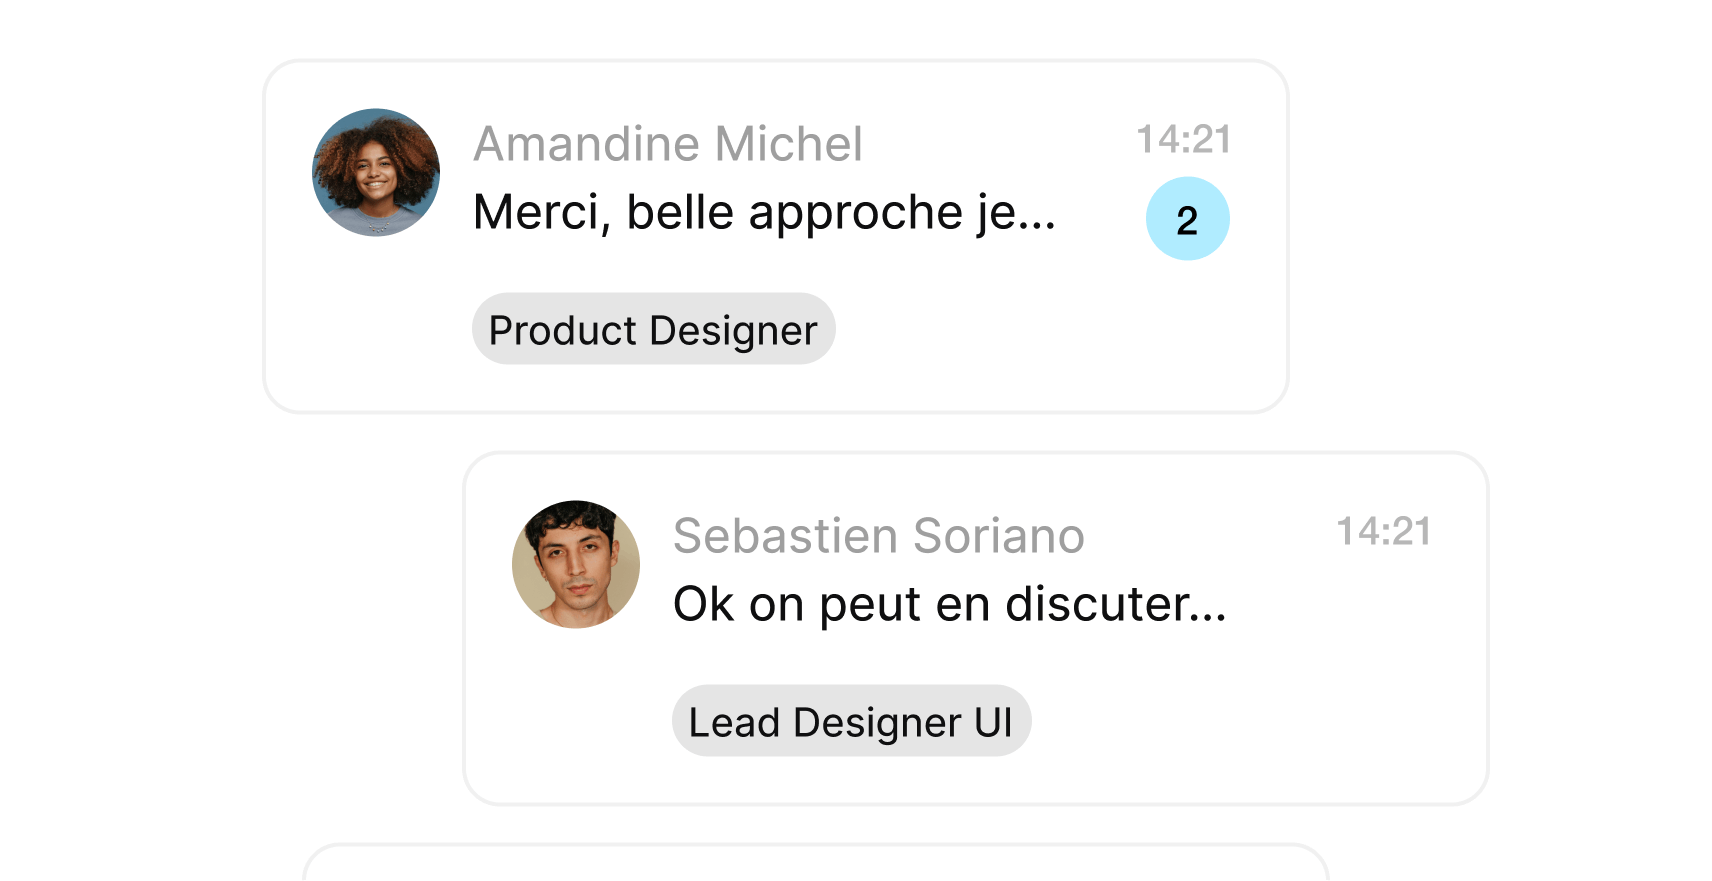Click the ellipsis ending Amandine's message preview
Image resolution: width=1712 pixels, height=881 pixels.
coord(1037,224)
